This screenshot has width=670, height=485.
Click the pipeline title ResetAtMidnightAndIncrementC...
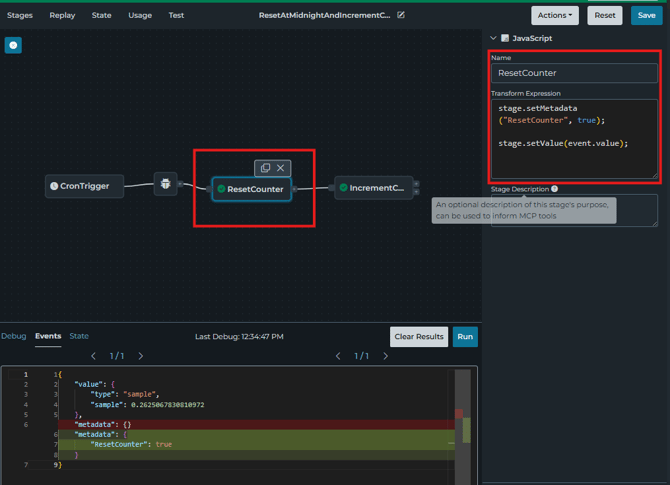click(324, 15)
